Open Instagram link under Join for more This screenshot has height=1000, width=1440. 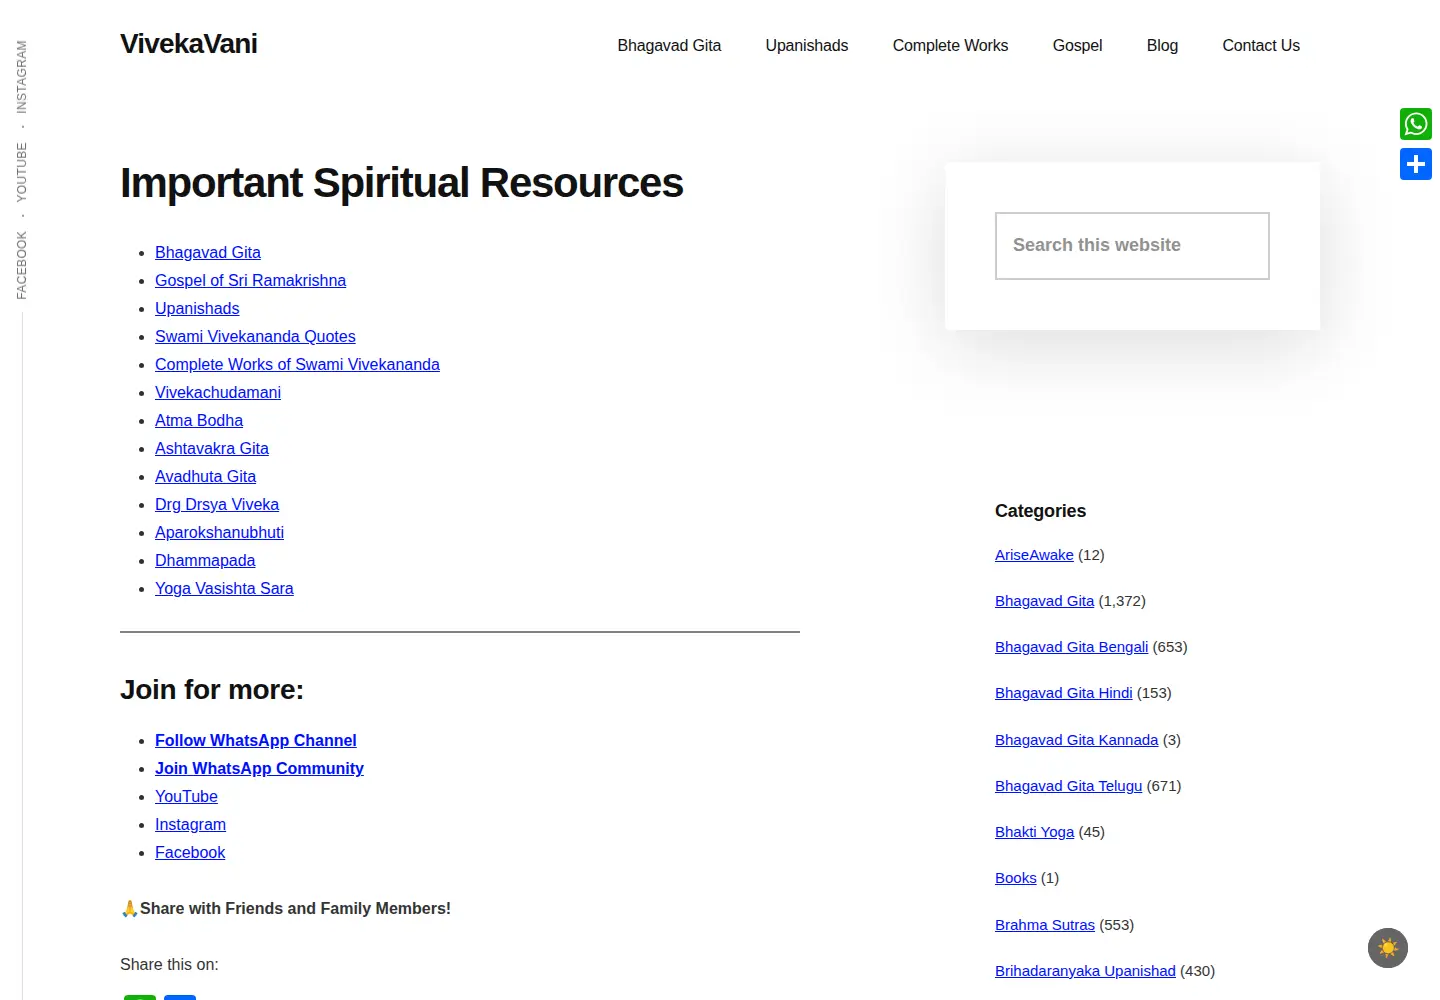pyautogui.click(x=190, y=824)
